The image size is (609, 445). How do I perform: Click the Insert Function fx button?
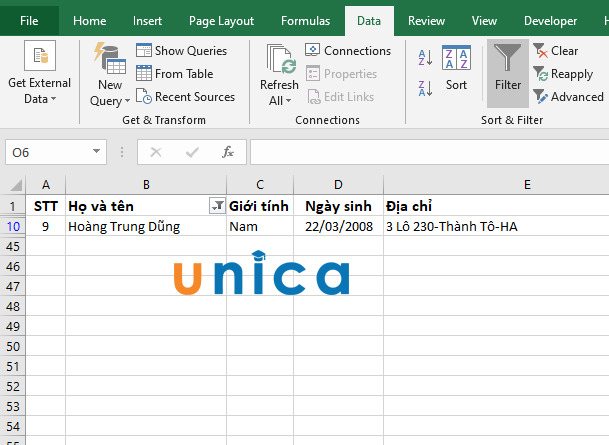coord(228,152)
